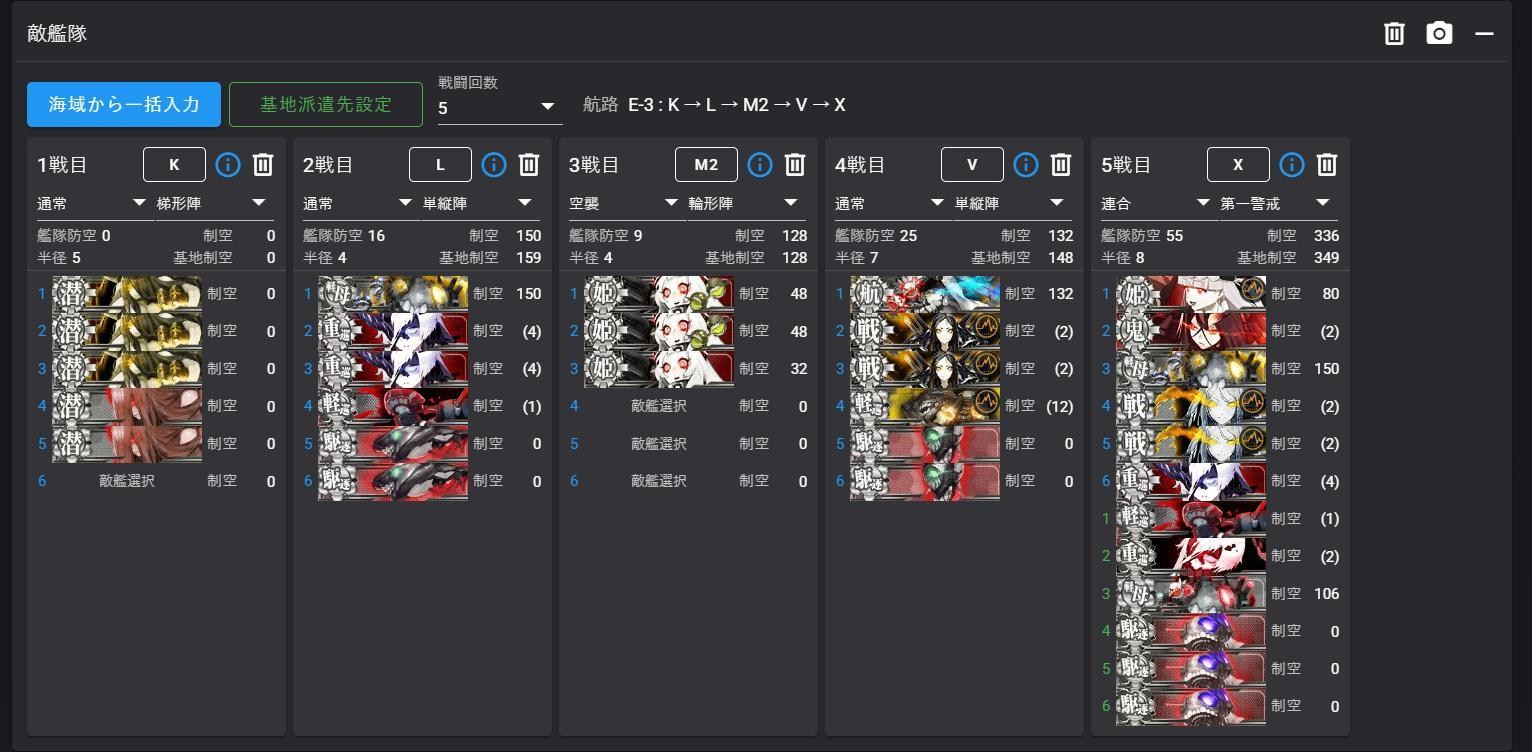Image resolution: width=1532 pixels, height=752 pixels.
Task: Open battle 1 梯形陣 formation dropdown
Action: [x=213, y=204]
